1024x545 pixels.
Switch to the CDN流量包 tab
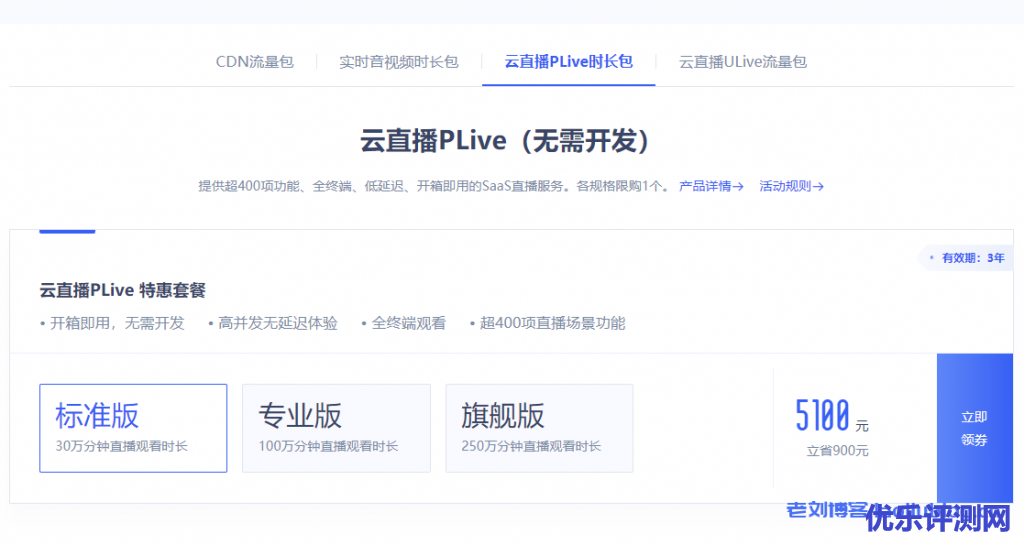click(255, 62)
